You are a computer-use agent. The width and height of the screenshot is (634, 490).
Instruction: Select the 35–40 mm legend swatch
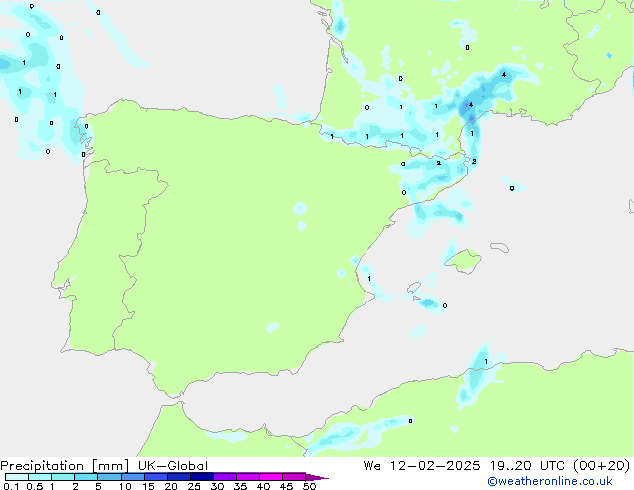click(248, 477)
